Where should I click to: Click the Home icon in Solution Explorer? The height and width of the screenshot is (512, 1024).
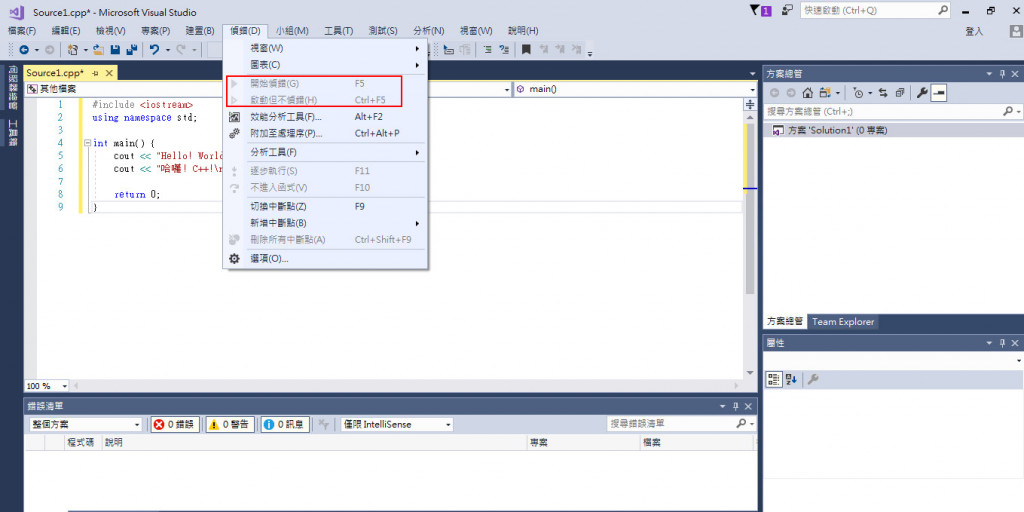tap(808, 93)
